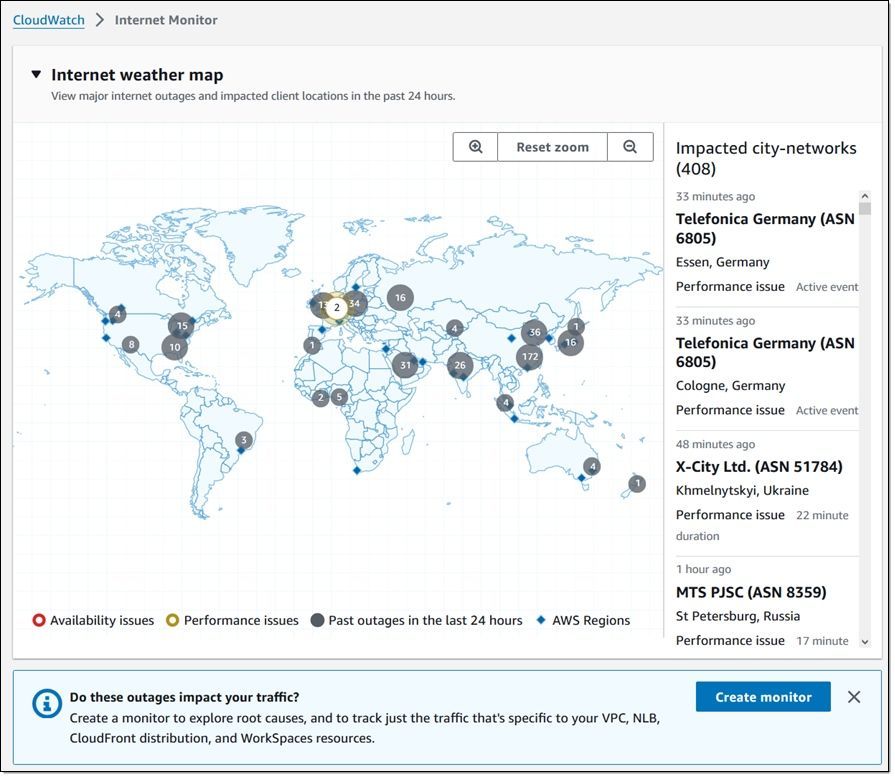Click the Internet Monitor breadcrumb text
The height and width of the screenshot is (777, 895).
coord(166,20)
